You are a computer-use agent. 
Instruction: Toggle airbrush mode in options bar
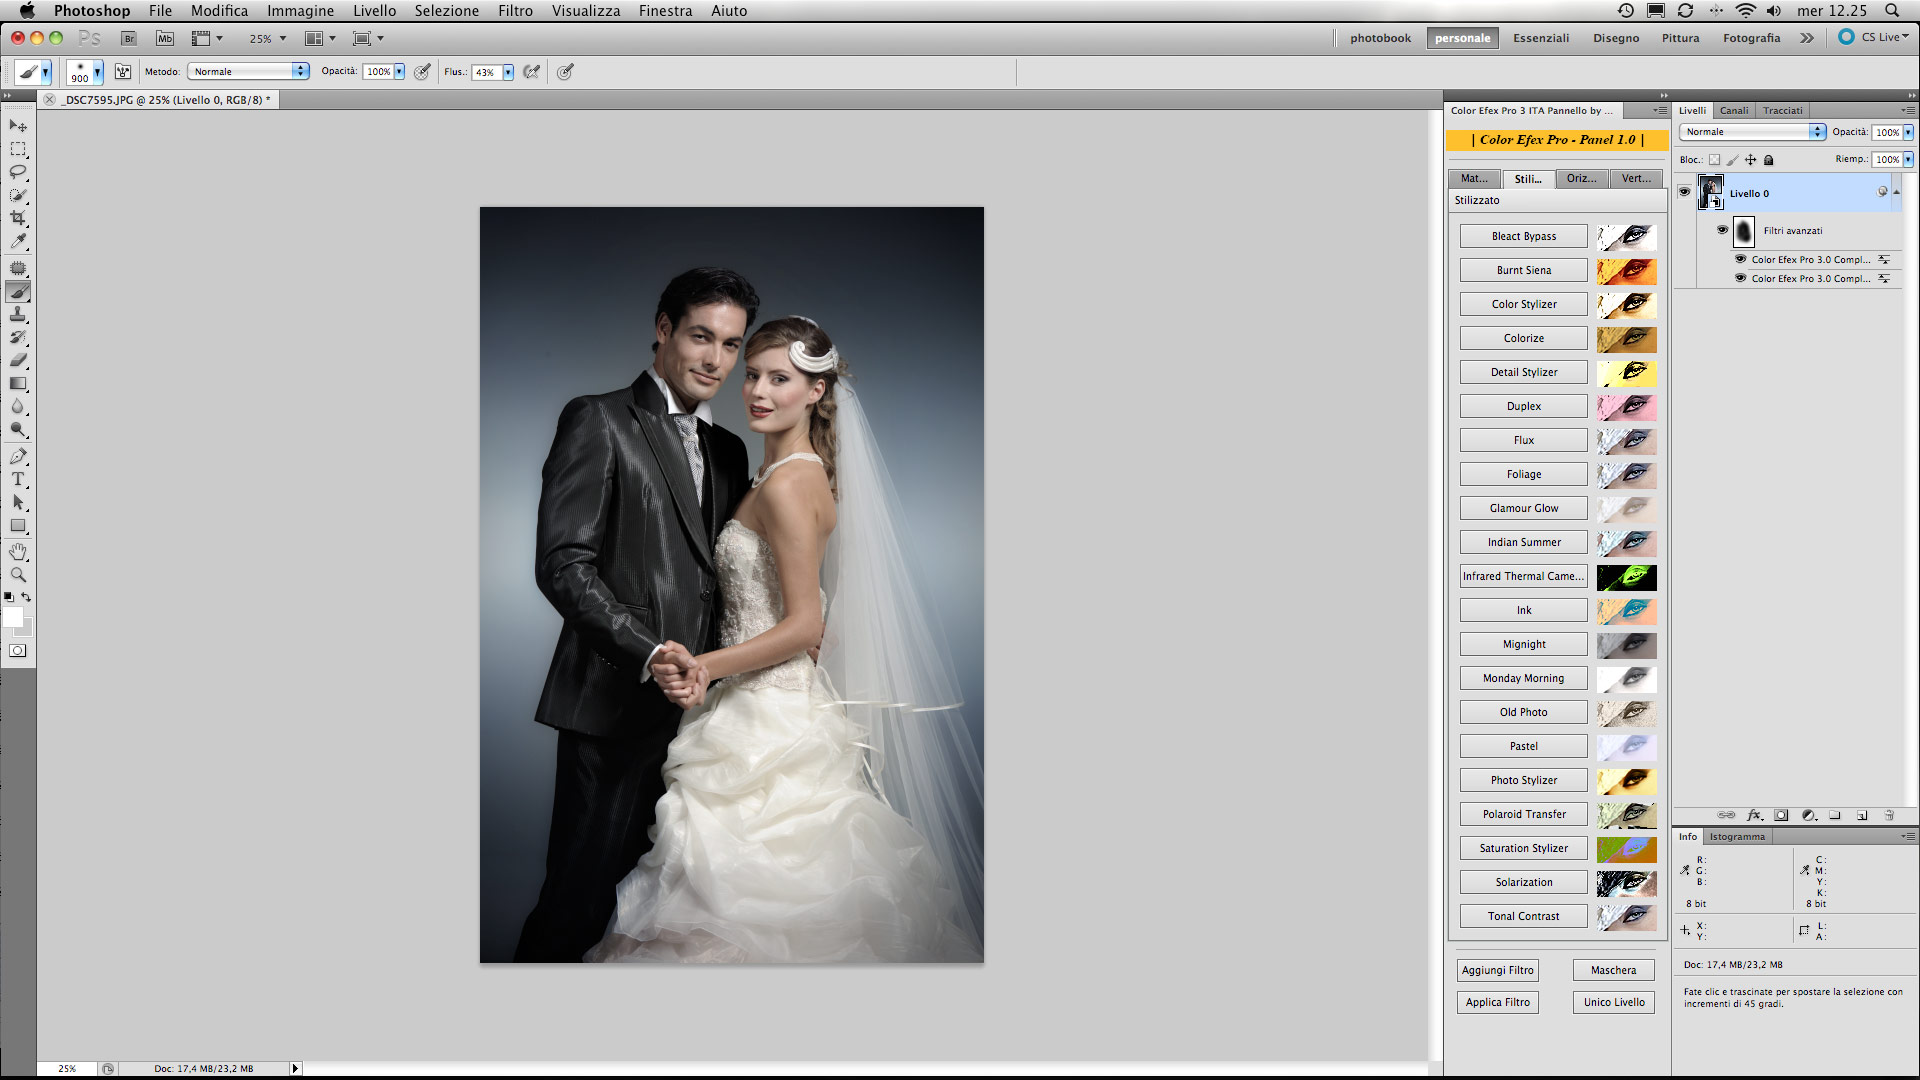(531, 72)
